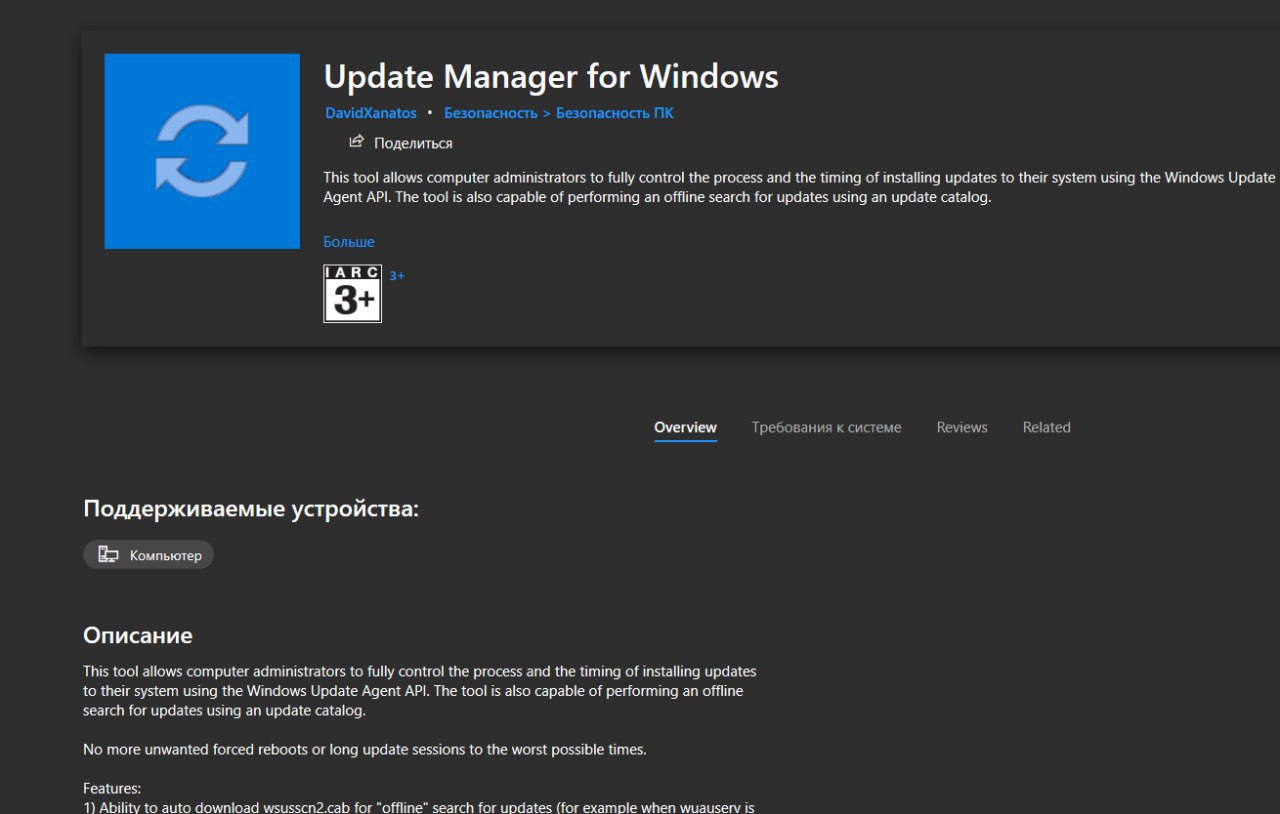Viewport: 1280px width, 814px height.
Task: Click the IARC 3+ rating badge
Action: point(353,294)
